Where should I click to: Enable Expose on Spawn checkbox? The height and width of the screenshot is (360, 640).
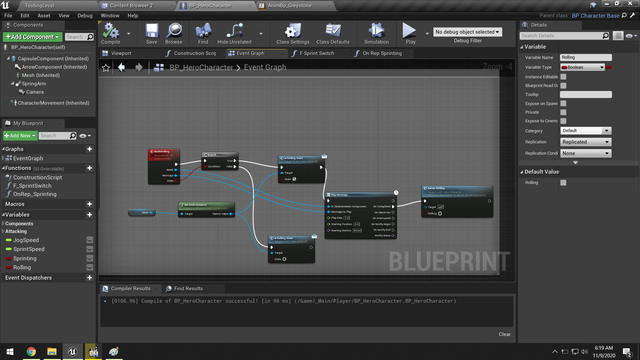tap(563, 103)
